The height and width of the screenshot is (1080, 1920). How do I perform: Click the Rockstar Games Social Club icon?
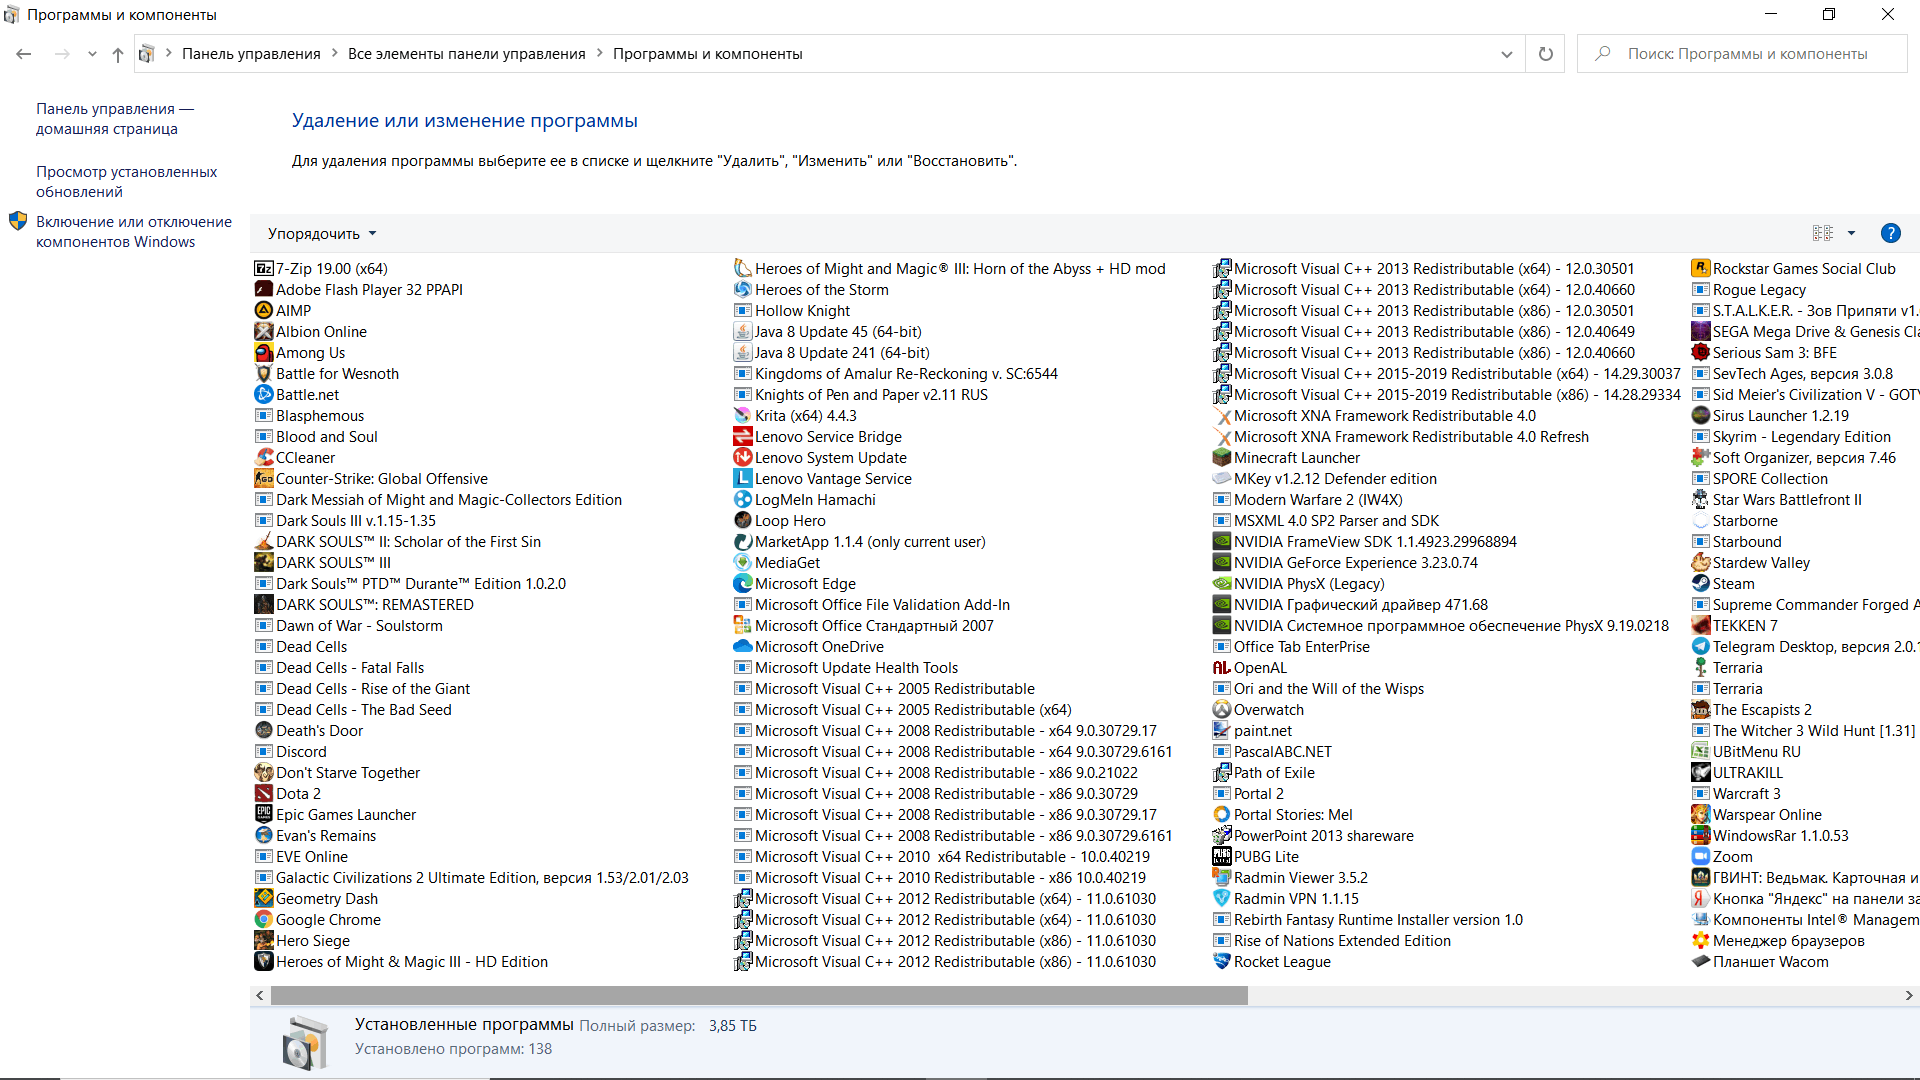pos(1701,268)
